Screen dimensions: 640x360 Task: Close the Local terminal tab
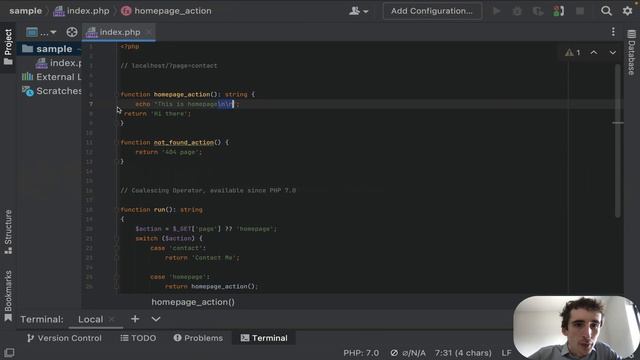tap(112, 319)
